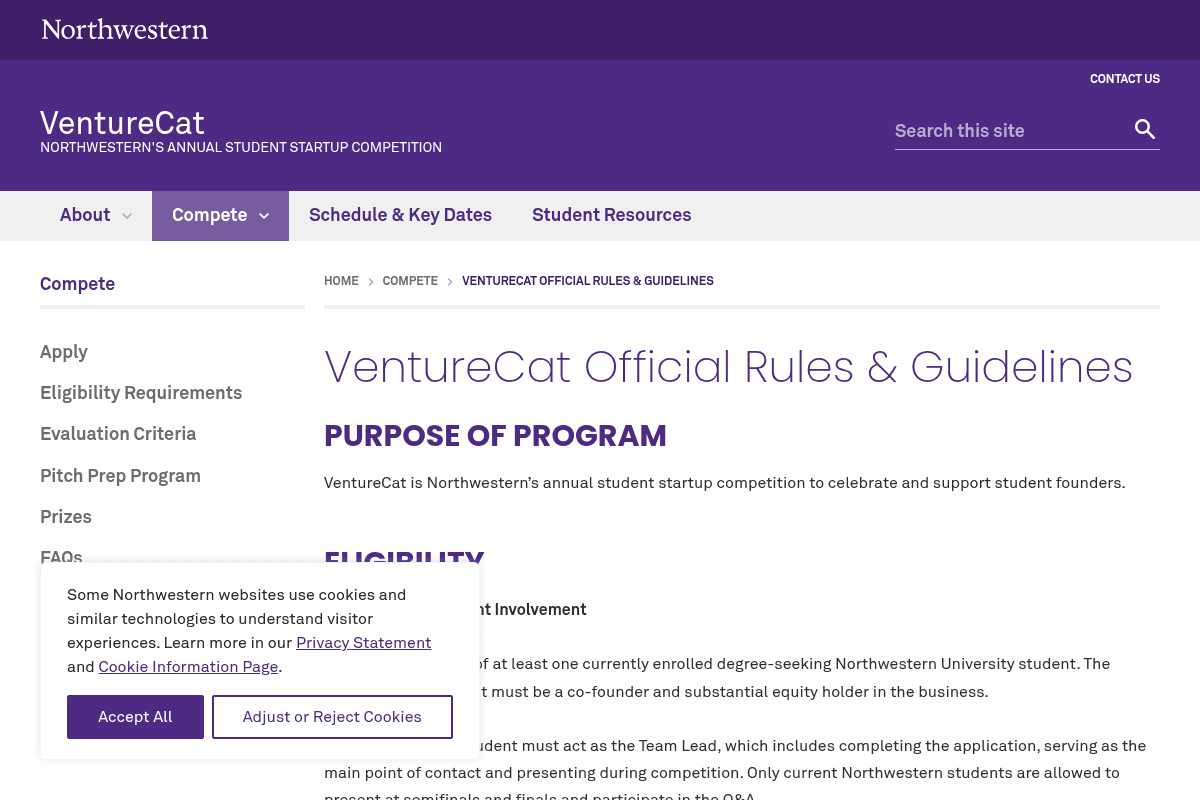Open Apply in sidebar
1200x800 pixels.
pos(64,352)
